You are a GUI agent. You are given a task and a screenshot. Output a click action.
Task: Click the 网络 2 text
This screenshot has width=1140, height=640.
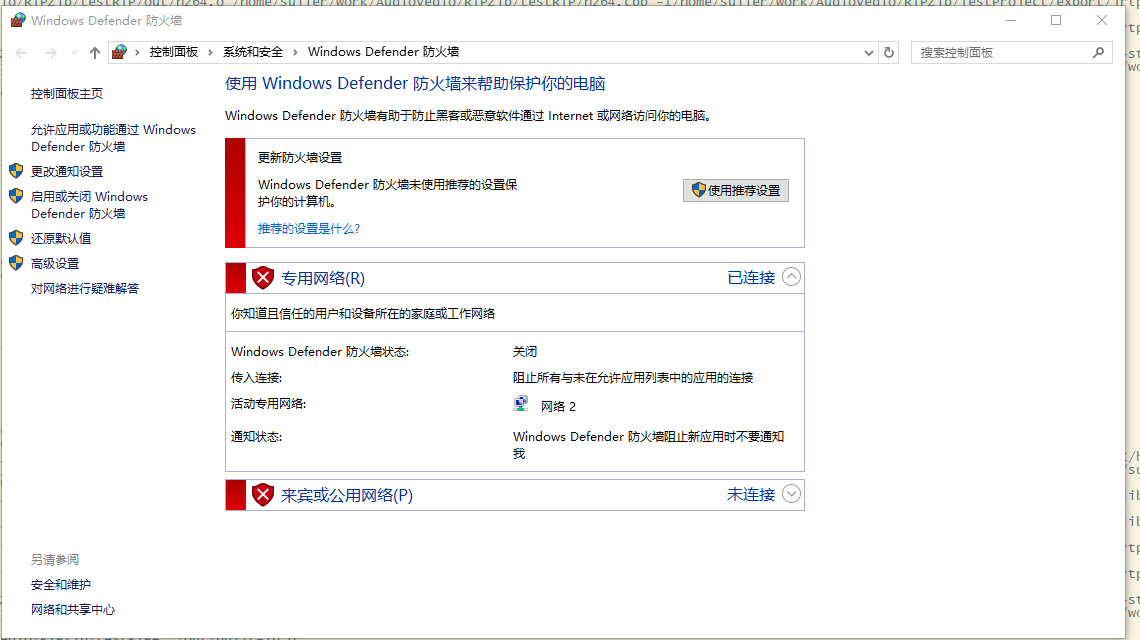[x=558, y=407]
